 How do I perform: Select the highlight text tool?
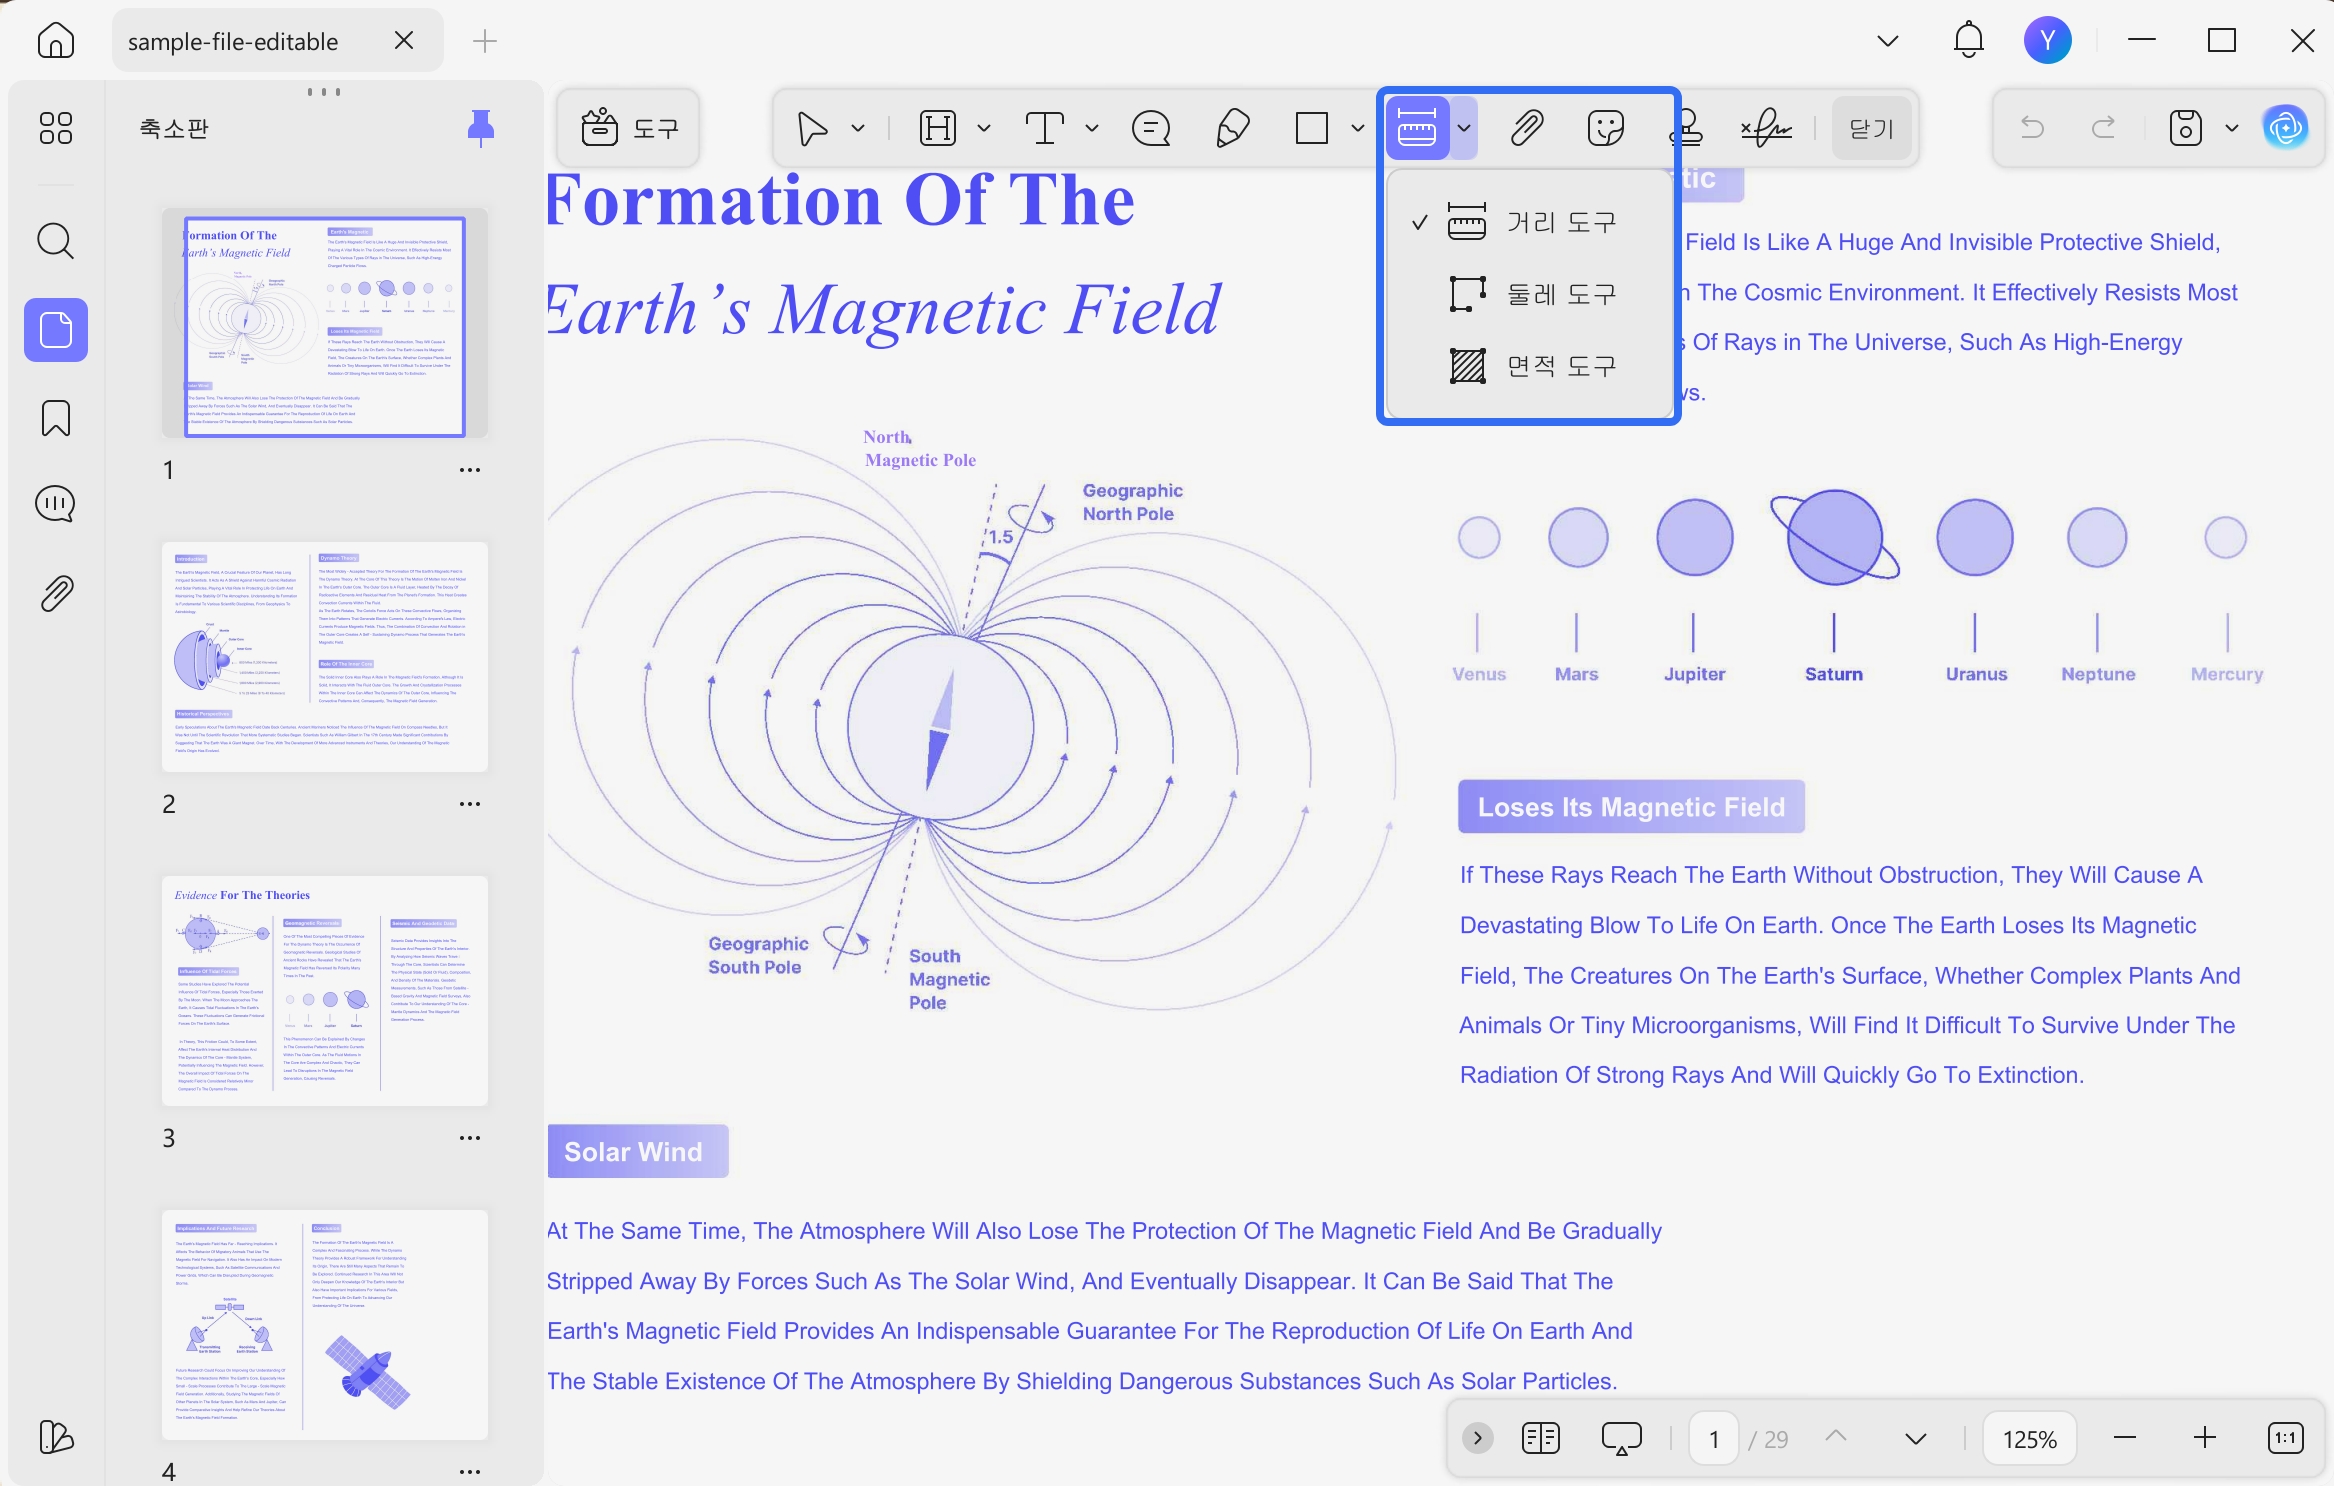pos(938,128)
